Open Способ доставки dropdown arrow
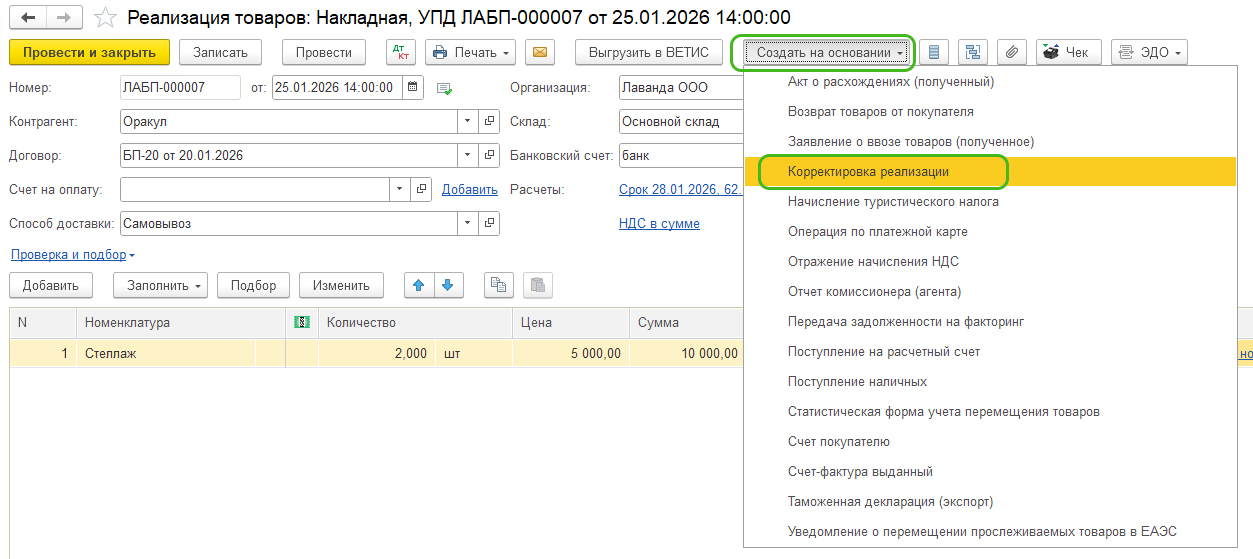The width and height of the screenshot is (1253, 559). pos(468,223)
